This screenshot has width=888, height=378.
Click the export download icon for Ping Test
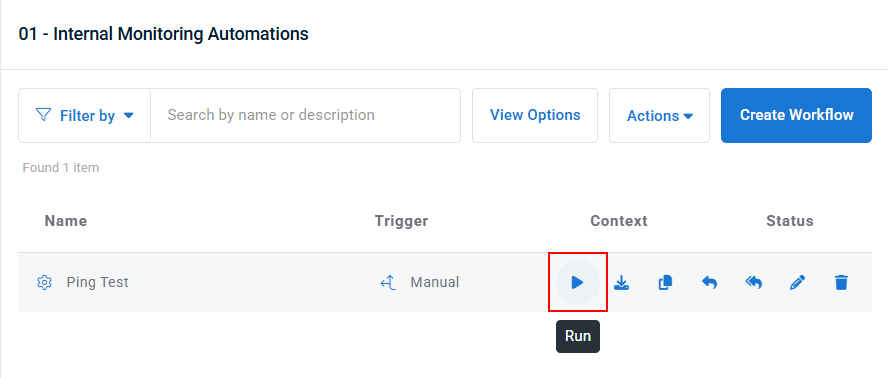[621, 282]
